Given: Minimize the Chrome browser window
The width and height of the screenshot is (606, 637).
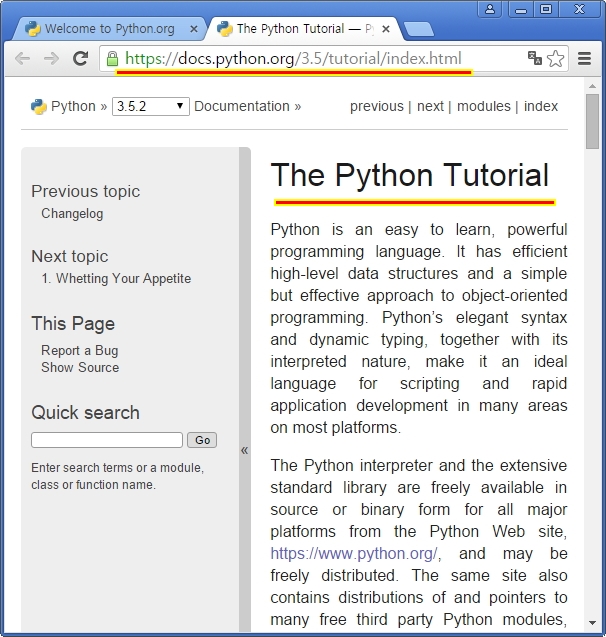Looking at the screenshot, I should (x=521, y=9).
